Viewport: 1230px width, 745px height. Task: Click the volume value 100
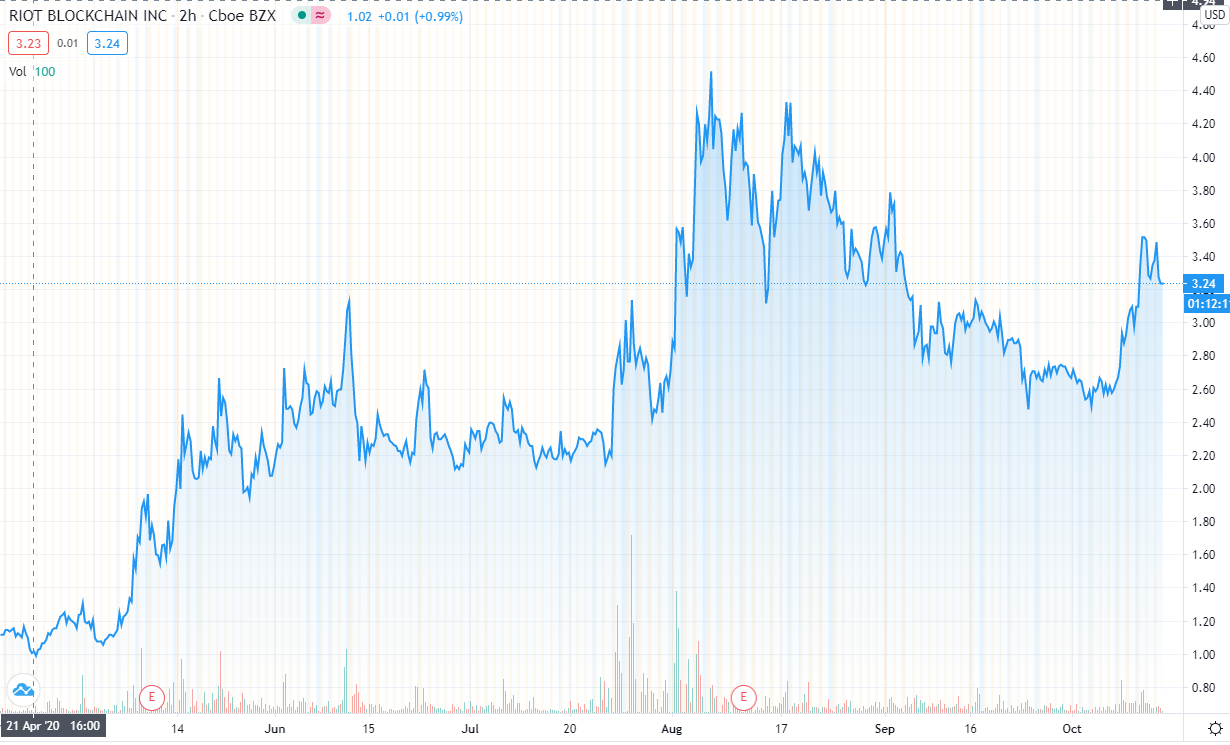coord(45,71)
